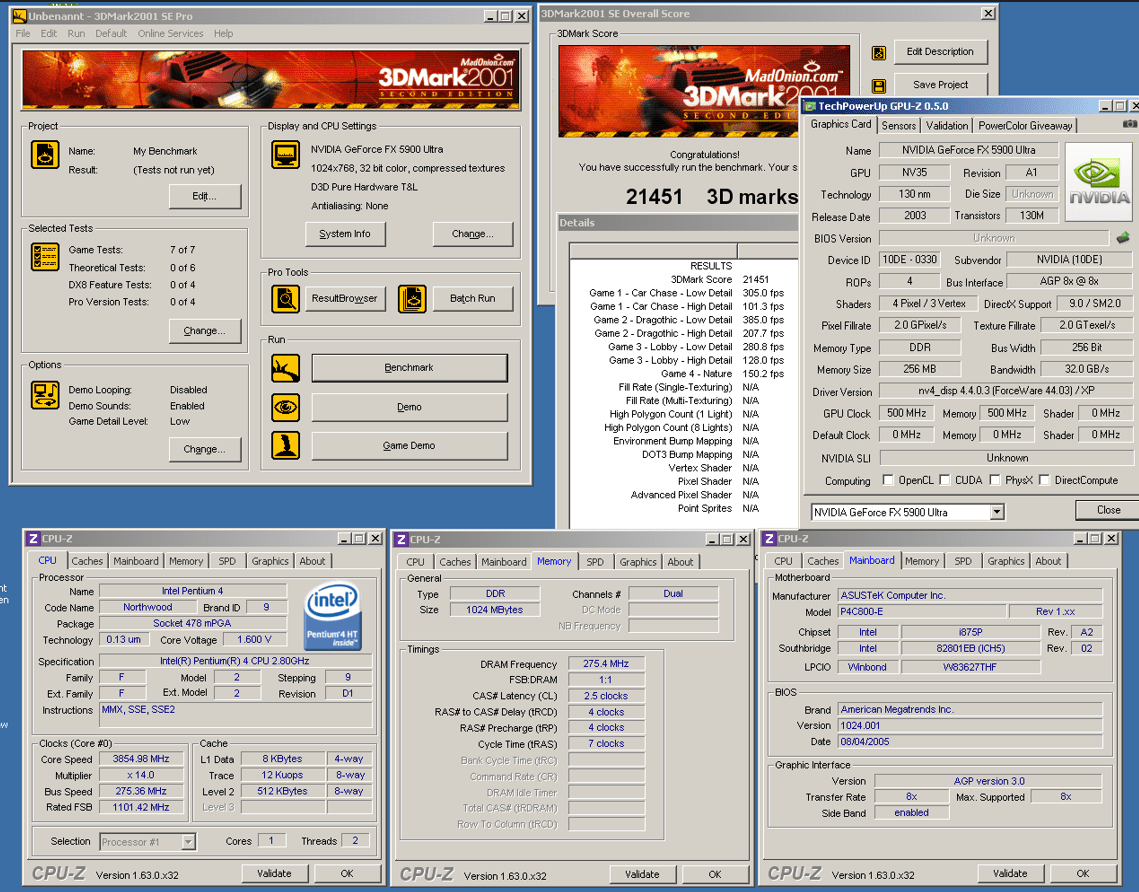Click Change button under Selected Tests
Screen dimensions: 1139x892
(x=205, y=331)
